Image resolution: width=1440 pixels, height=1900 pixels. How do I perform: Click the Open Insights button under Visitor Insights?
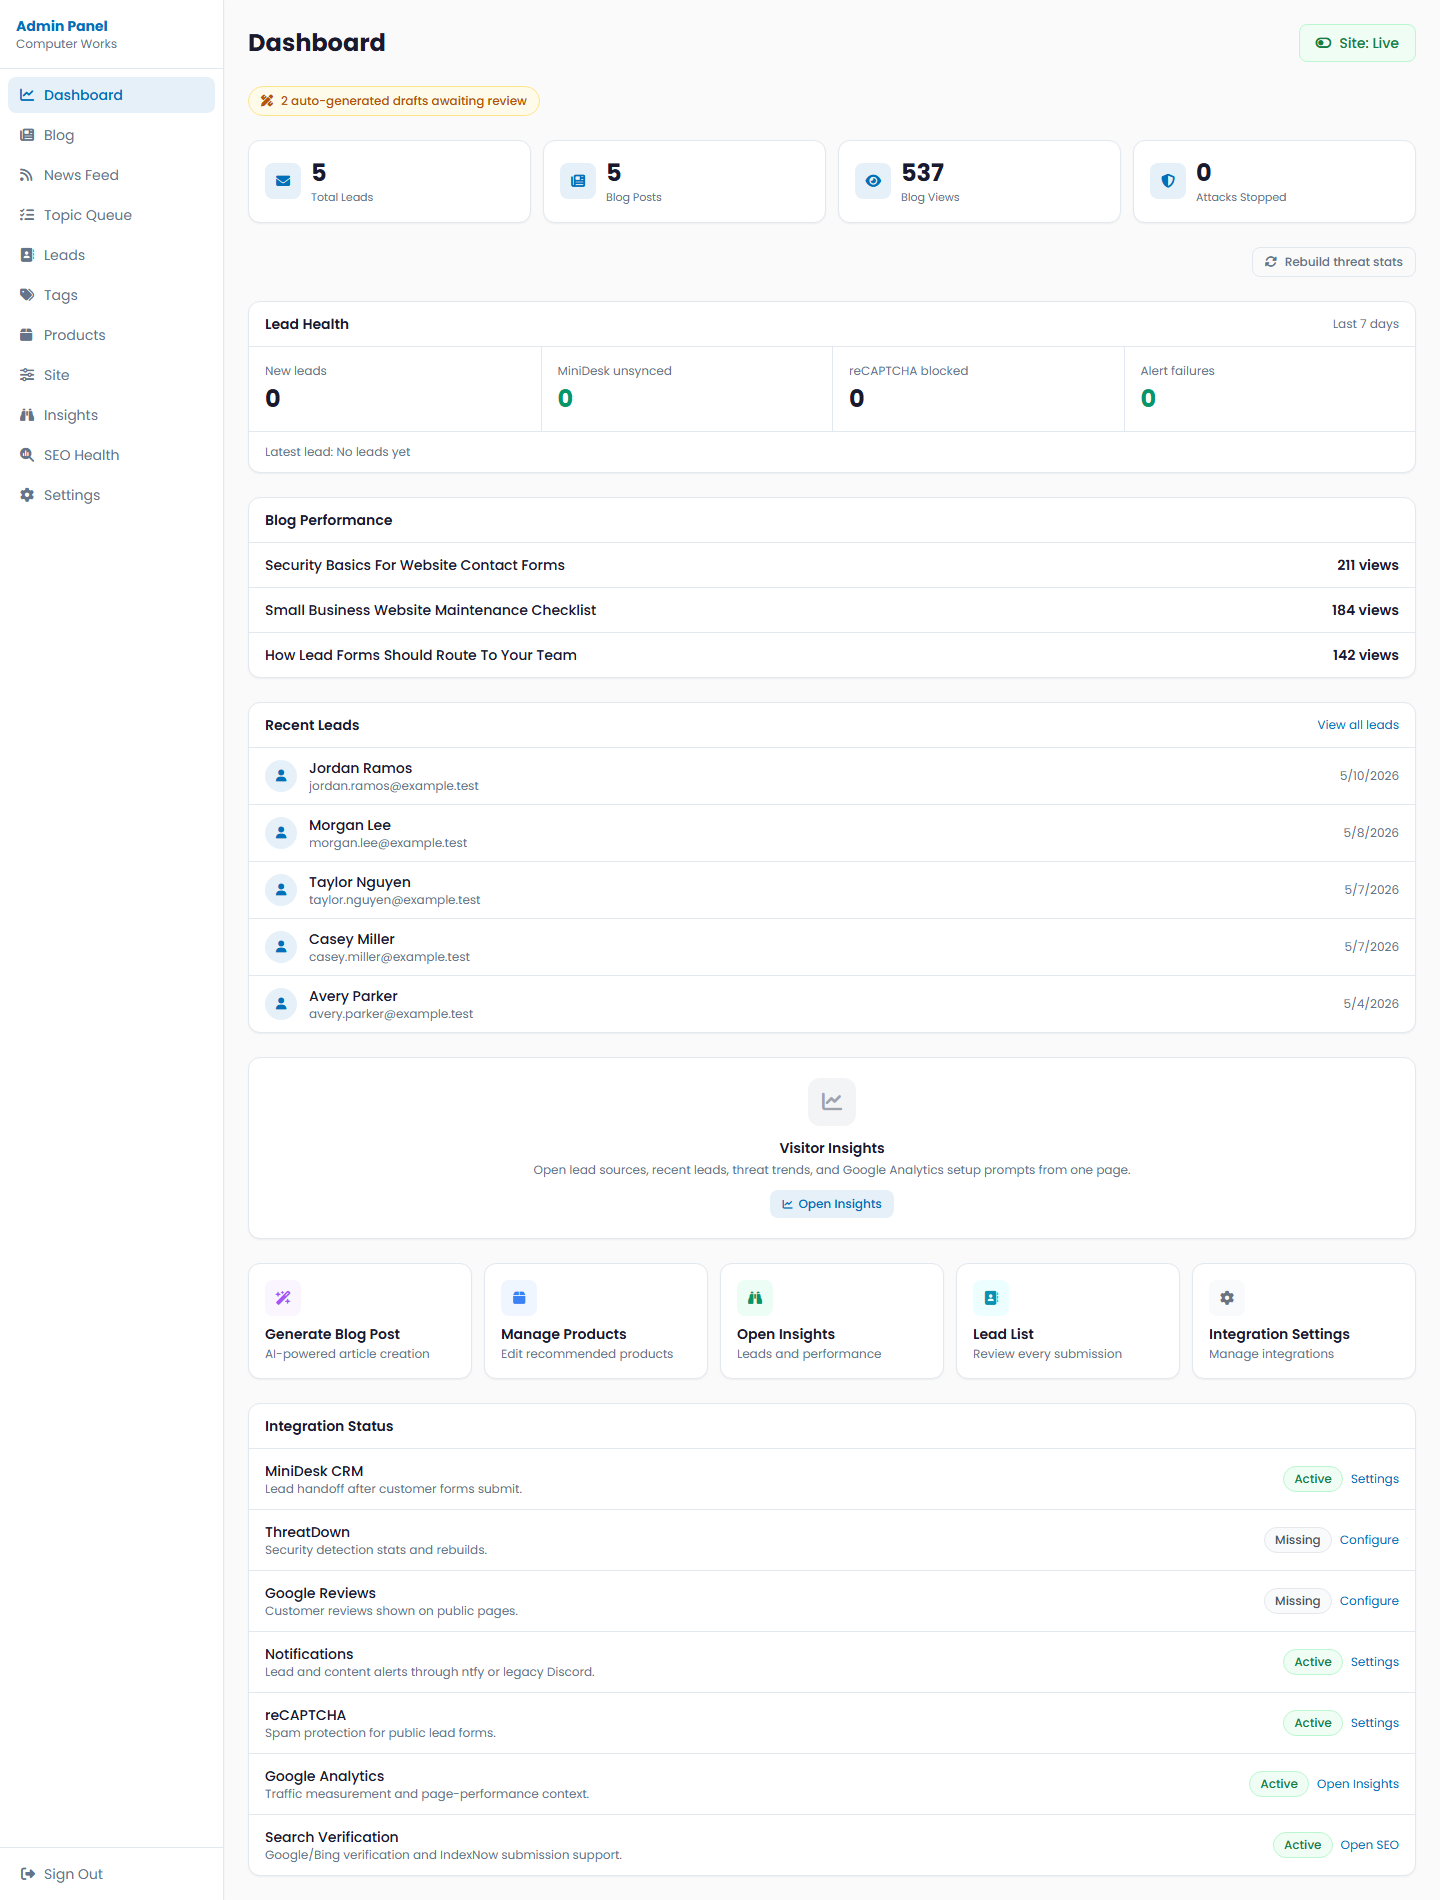click(832, 1204)
